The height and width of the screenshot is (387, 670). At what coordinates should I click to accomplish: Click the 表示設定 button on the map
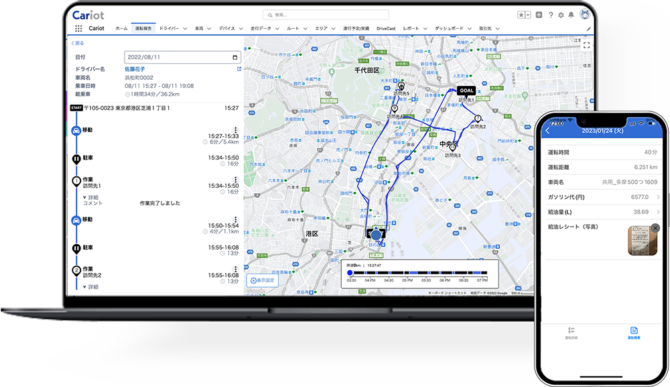[x=262, y=281]
